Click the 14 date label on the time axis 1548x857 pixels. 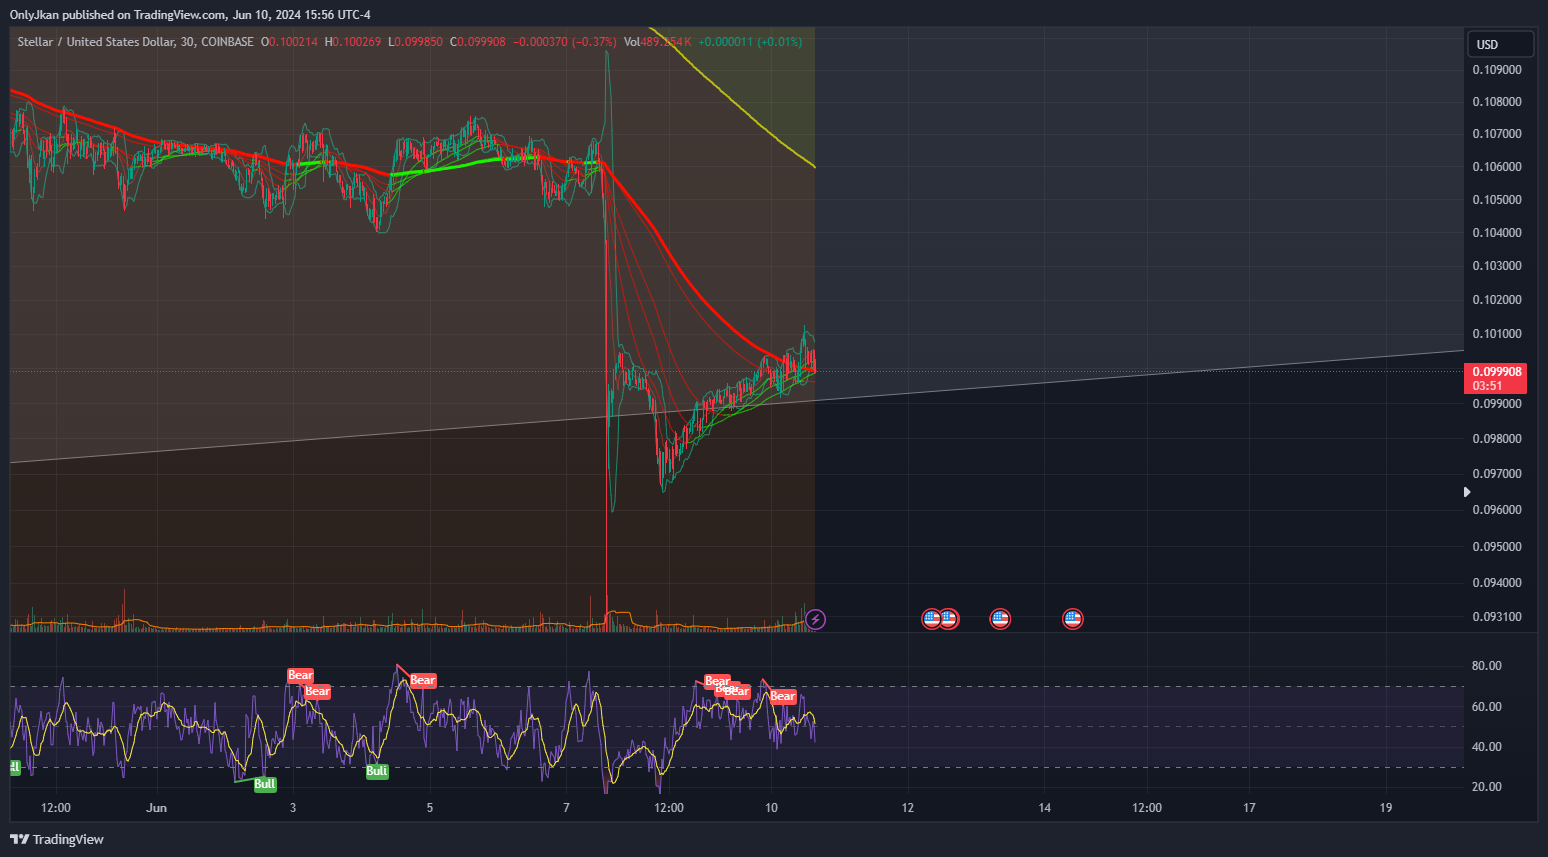click(1045, 808)
